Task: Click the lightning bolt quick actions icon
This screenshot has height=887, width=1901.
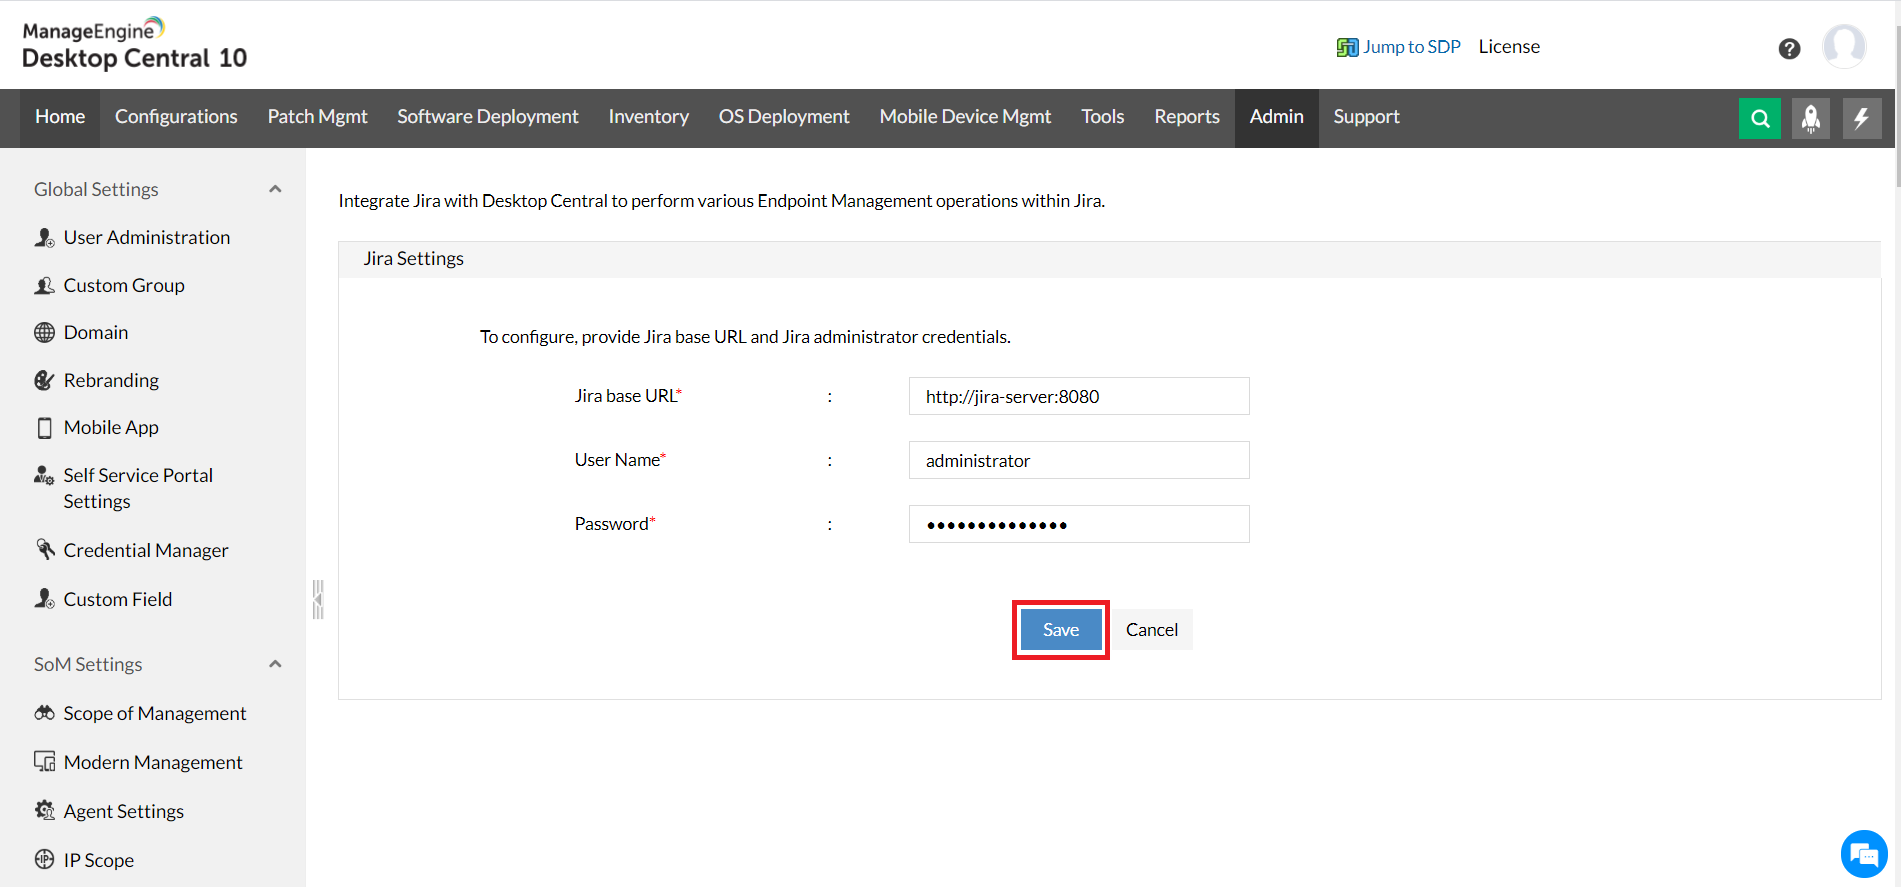Action: tap(1862, 118)
